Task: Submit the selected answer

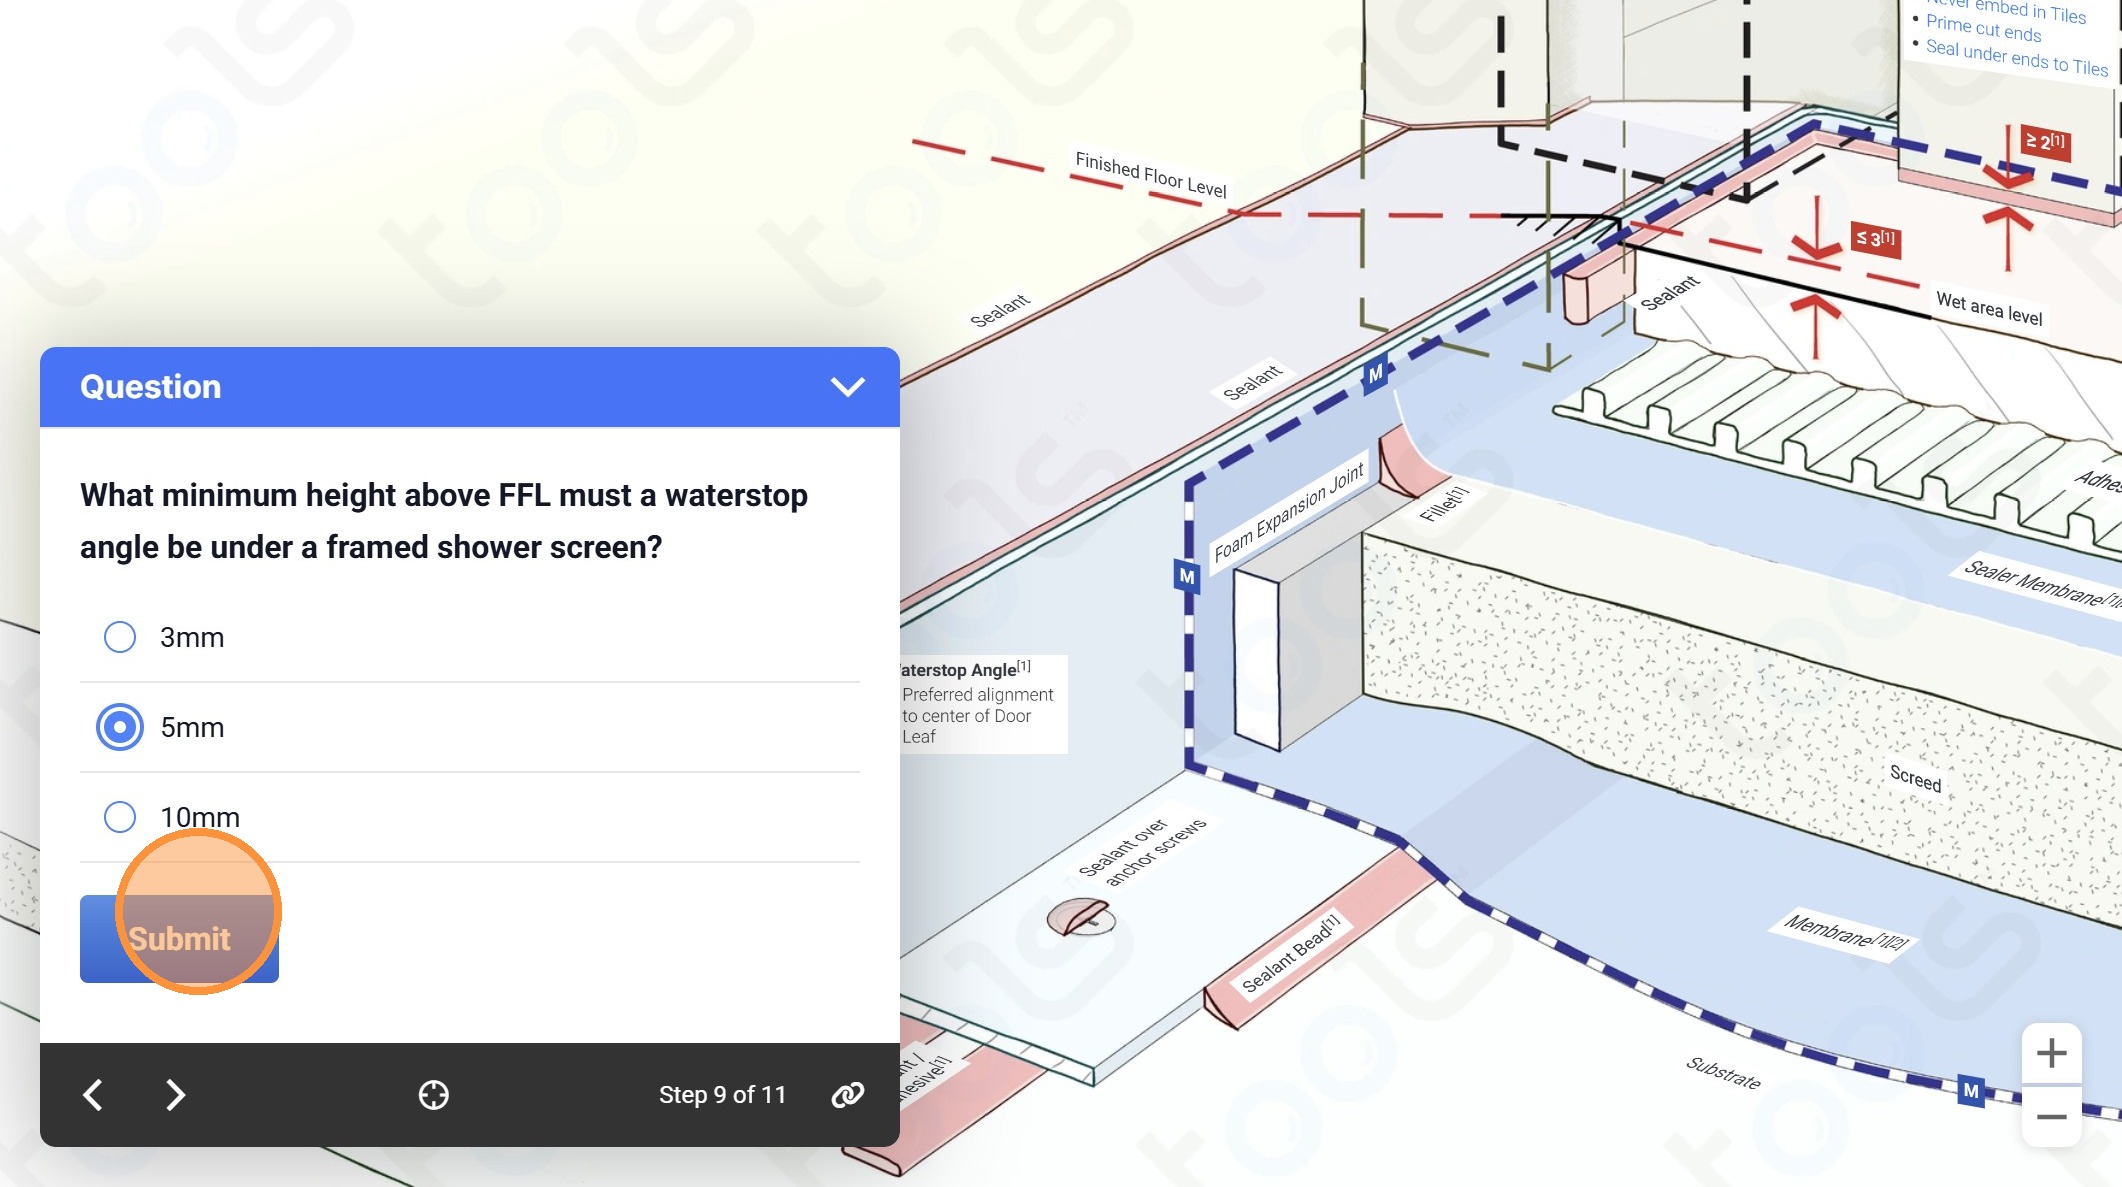Action: [x=179, y=938]
